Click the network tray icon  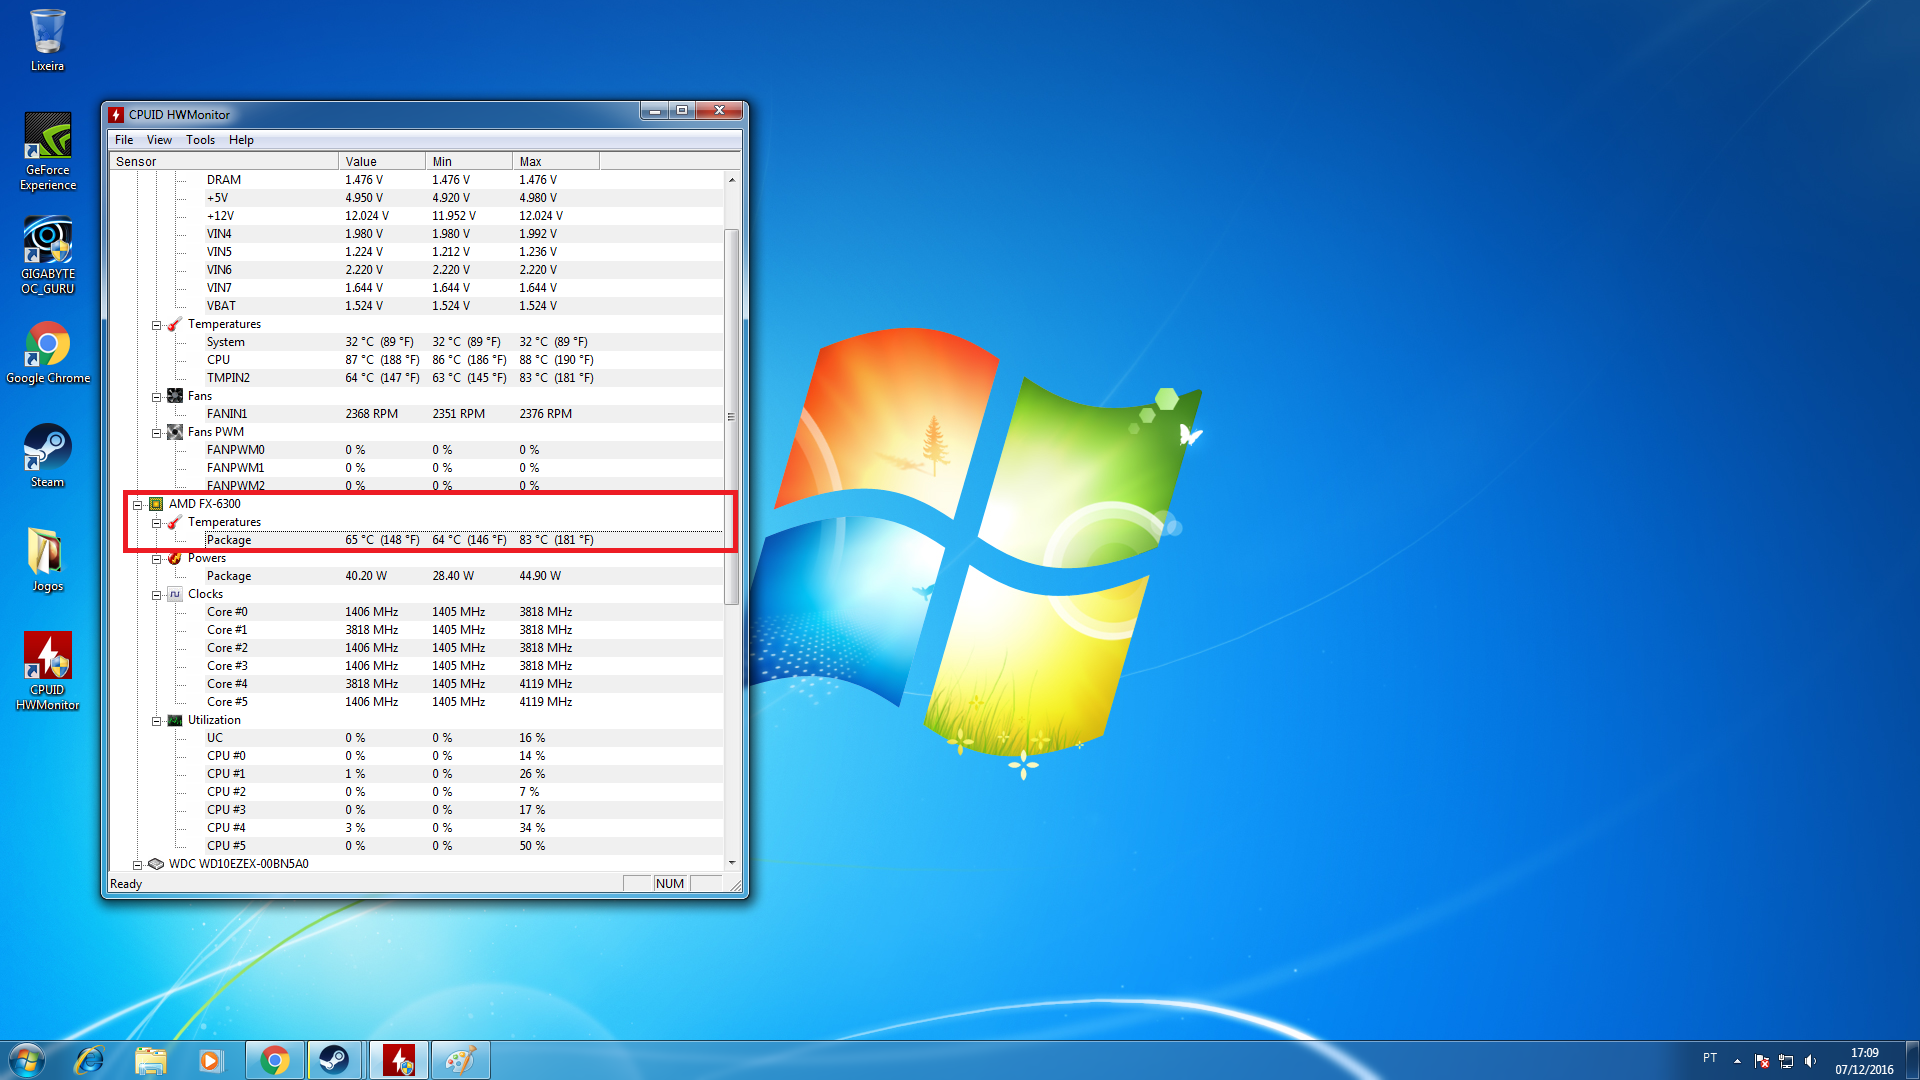[1786, 1061]
